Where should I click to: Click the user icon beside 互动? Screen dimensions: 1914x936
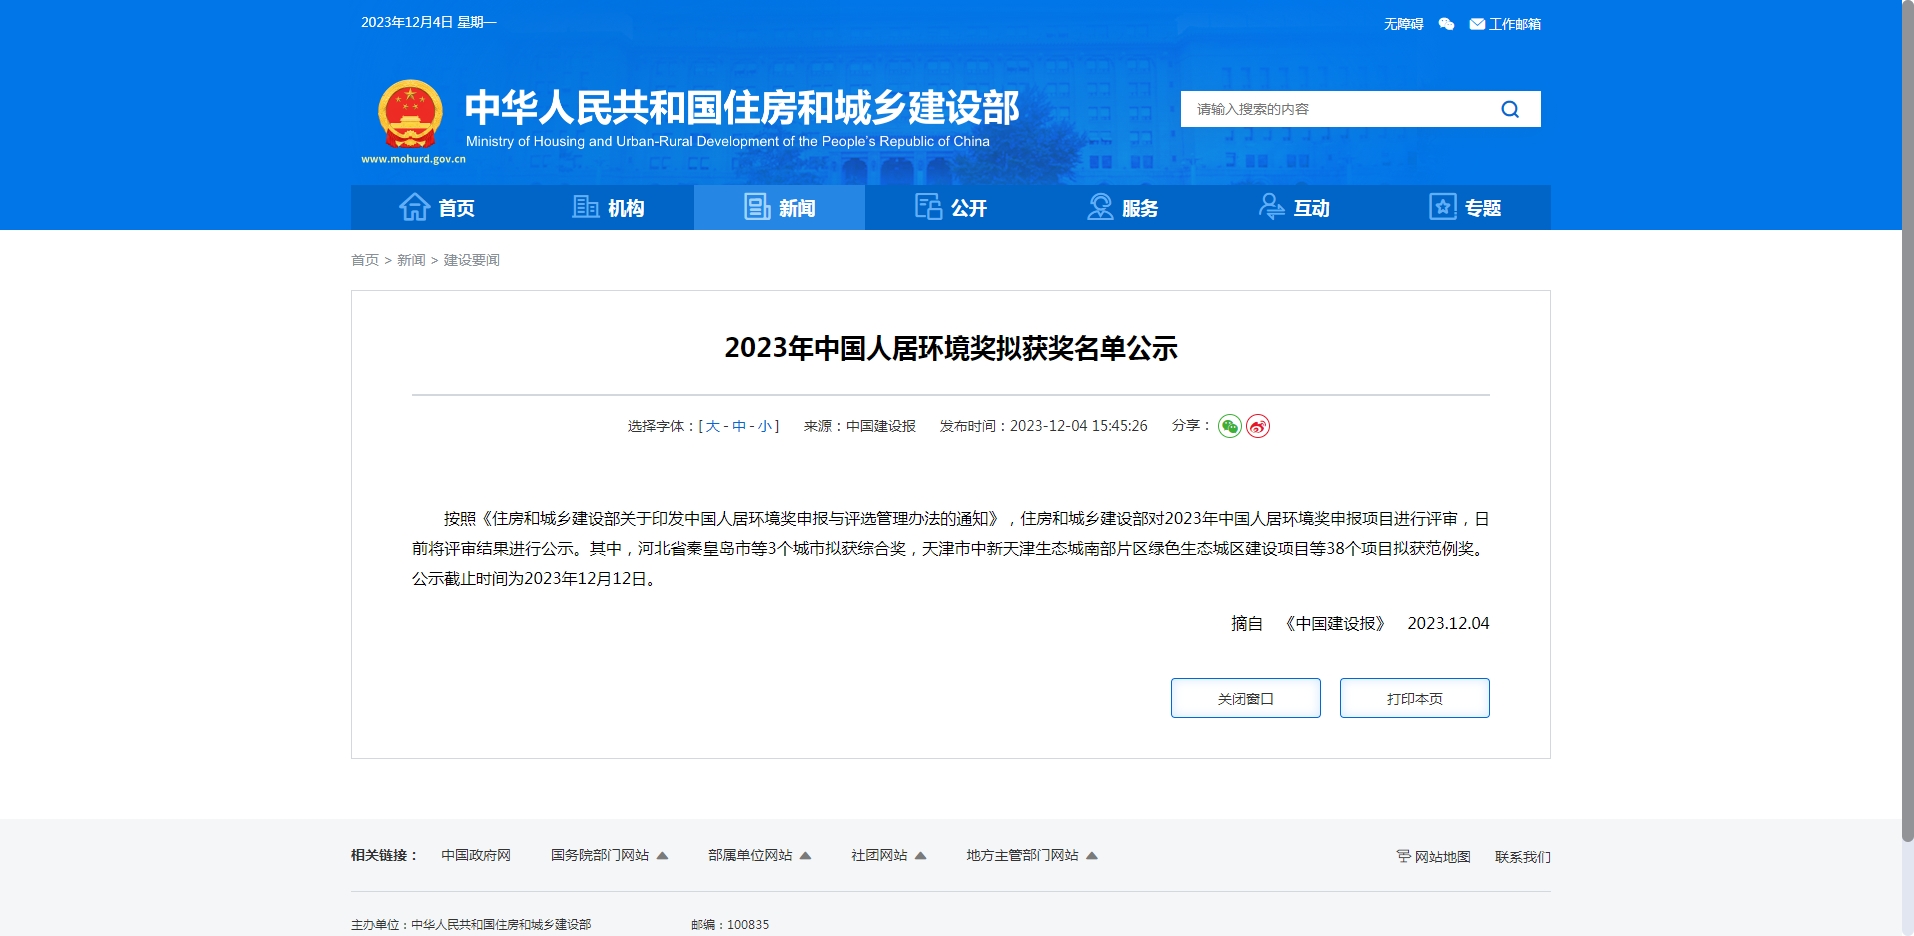pos(1271,207)
